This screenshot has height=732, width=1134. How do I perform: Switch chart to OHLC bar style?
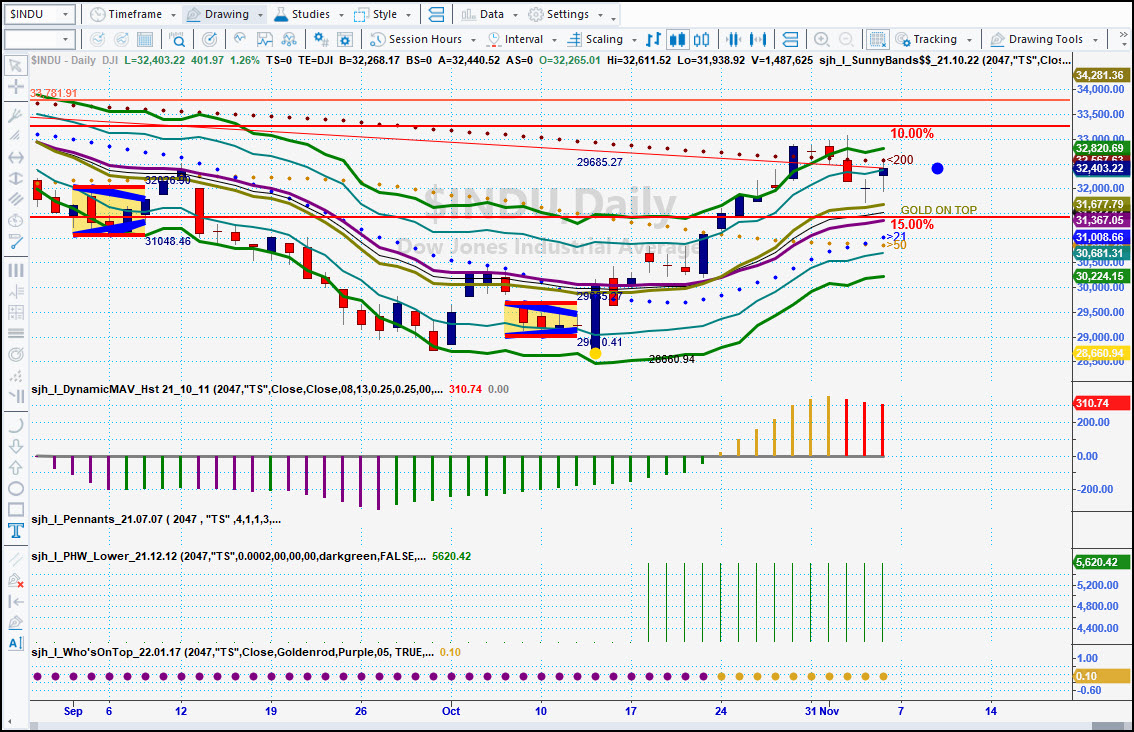[x=653, y=40]
